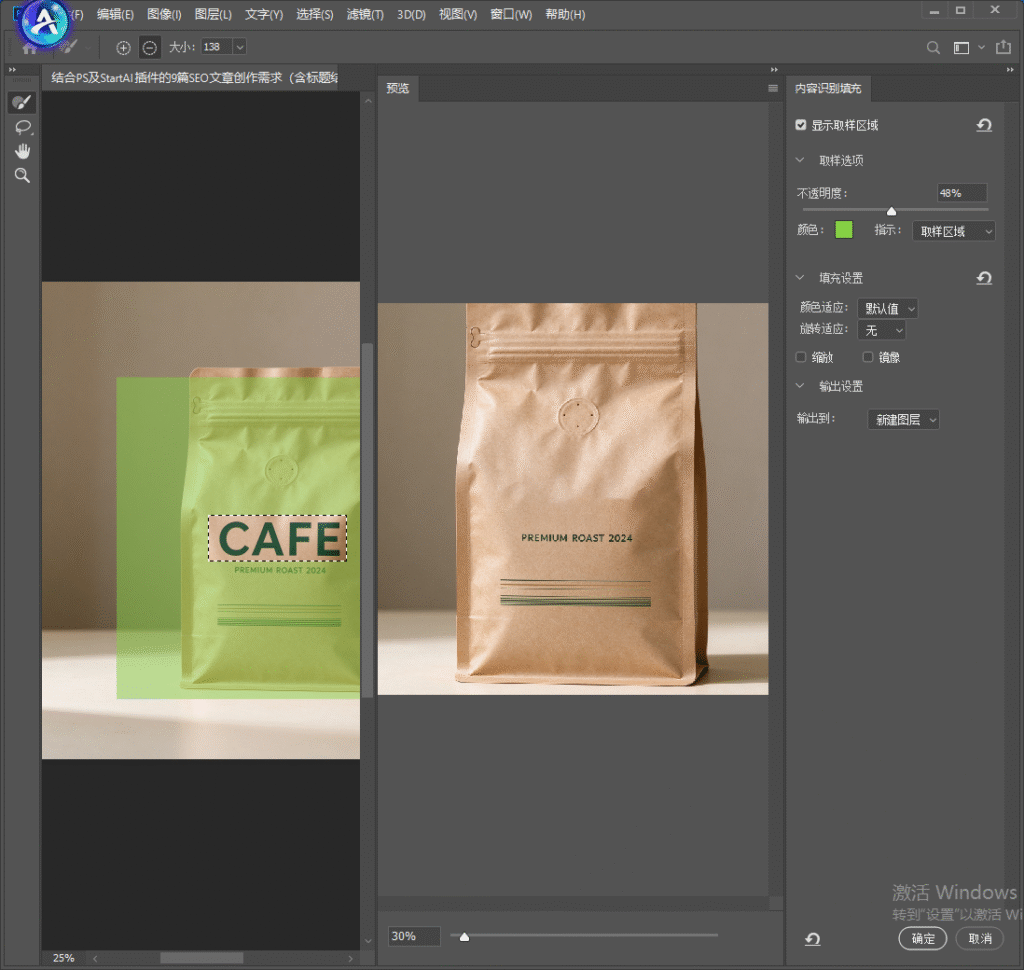This screenshot has width=1024, height=970.
Task: Click the subtract-from-sampling-area minus icon
Action: [150, 48]
